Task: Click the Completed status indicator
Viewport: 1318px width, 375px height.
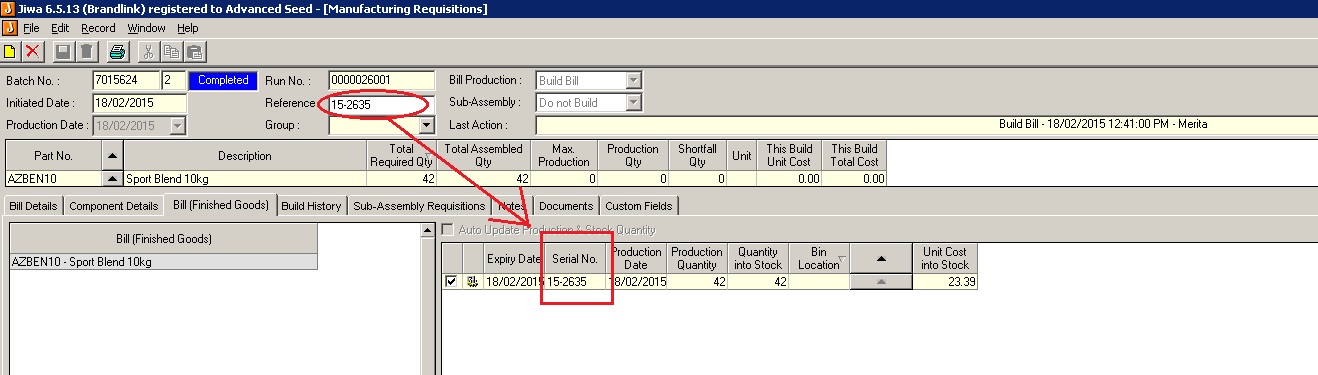Action: click(223, 80)
